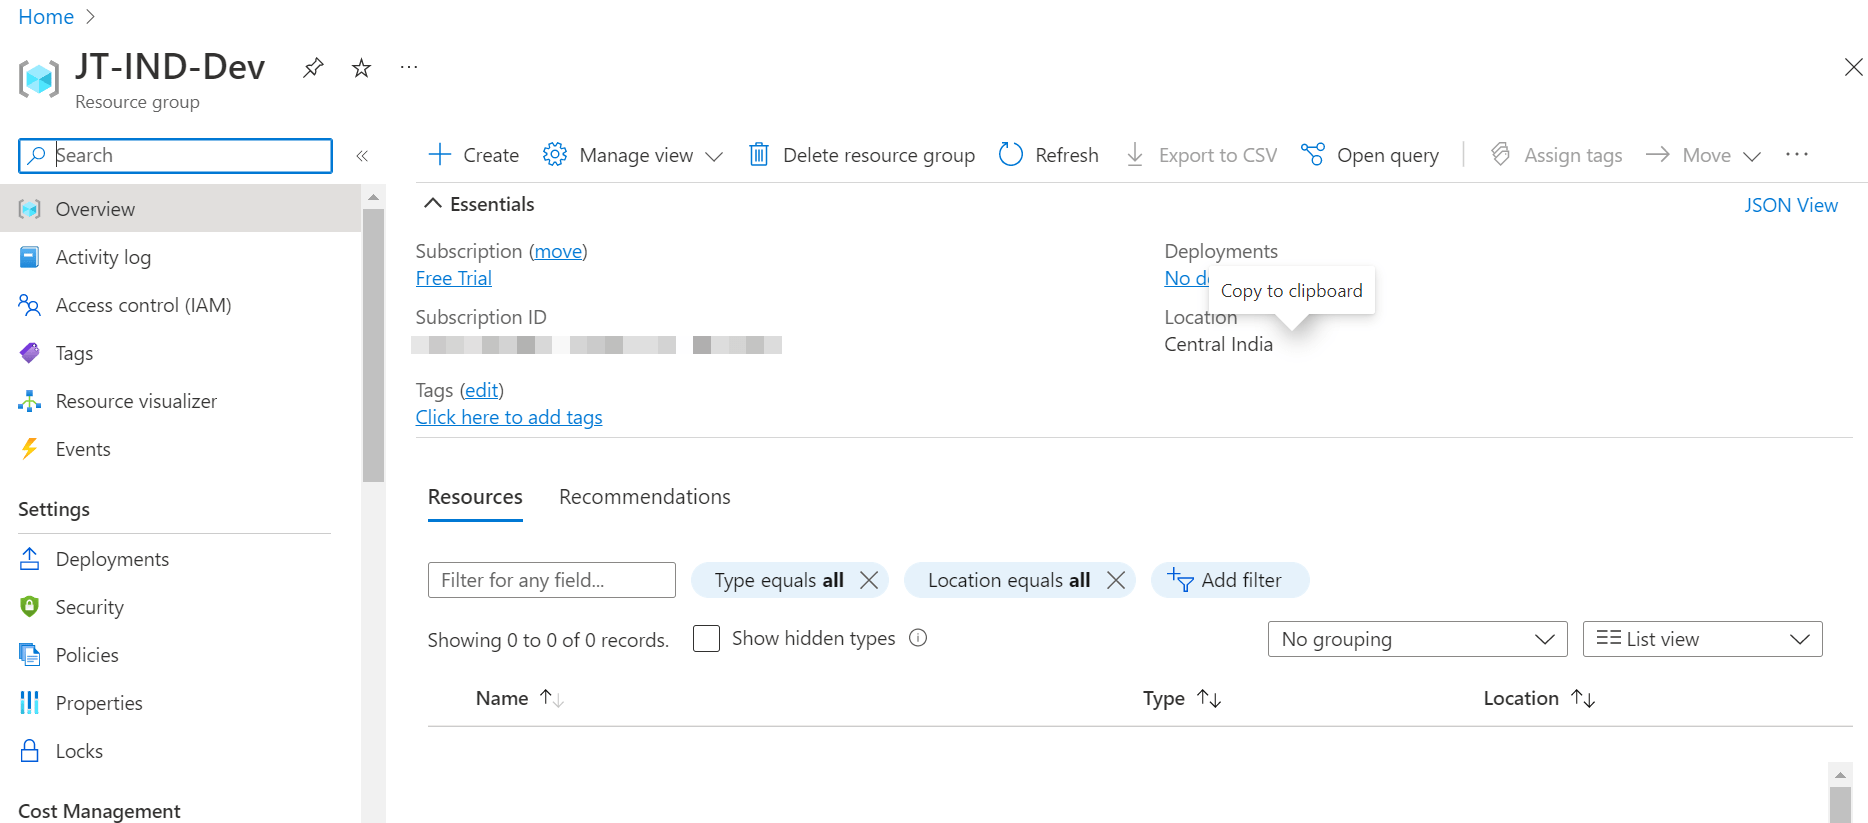This screenshot has height=823, width=1868.
Task: Open Activity log
Action: coord(180,257)
